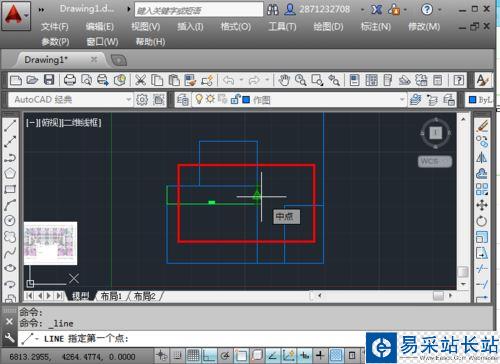Open the 文件(F) menu
Viewport: 500px width, 364px height.
(x=55, y=27)
